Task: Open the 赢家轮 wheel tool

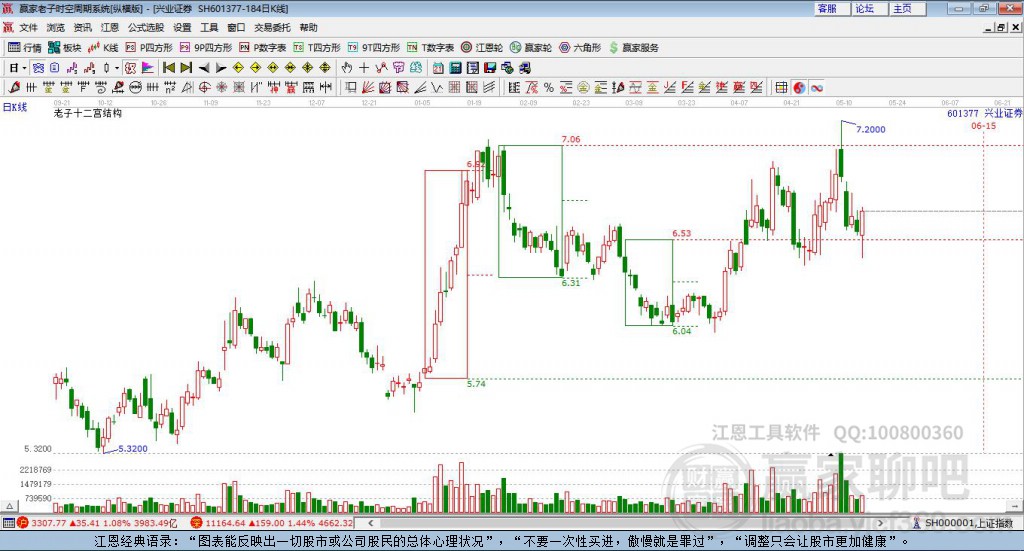Action: pyautogui.click(x=531, y=48)
